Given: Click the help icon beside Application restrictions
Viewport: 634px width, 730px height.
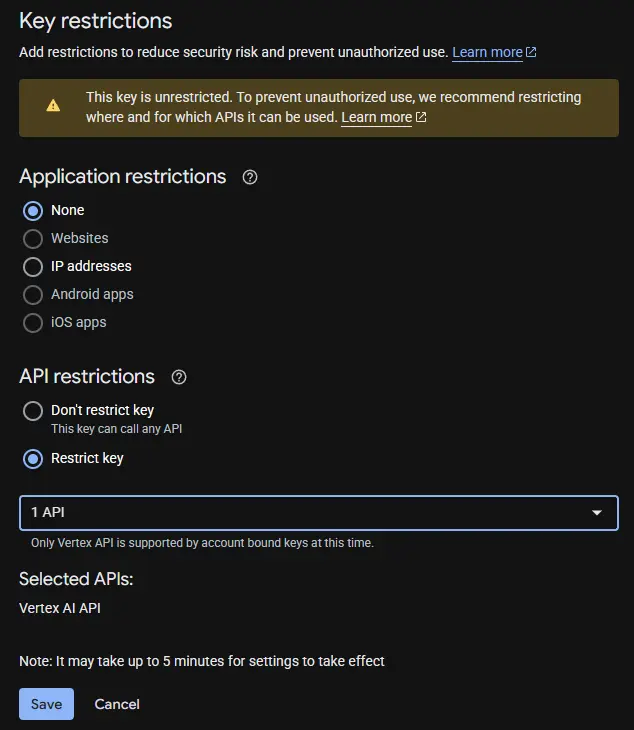Looking at the screenshot, I should coord(250,177).
